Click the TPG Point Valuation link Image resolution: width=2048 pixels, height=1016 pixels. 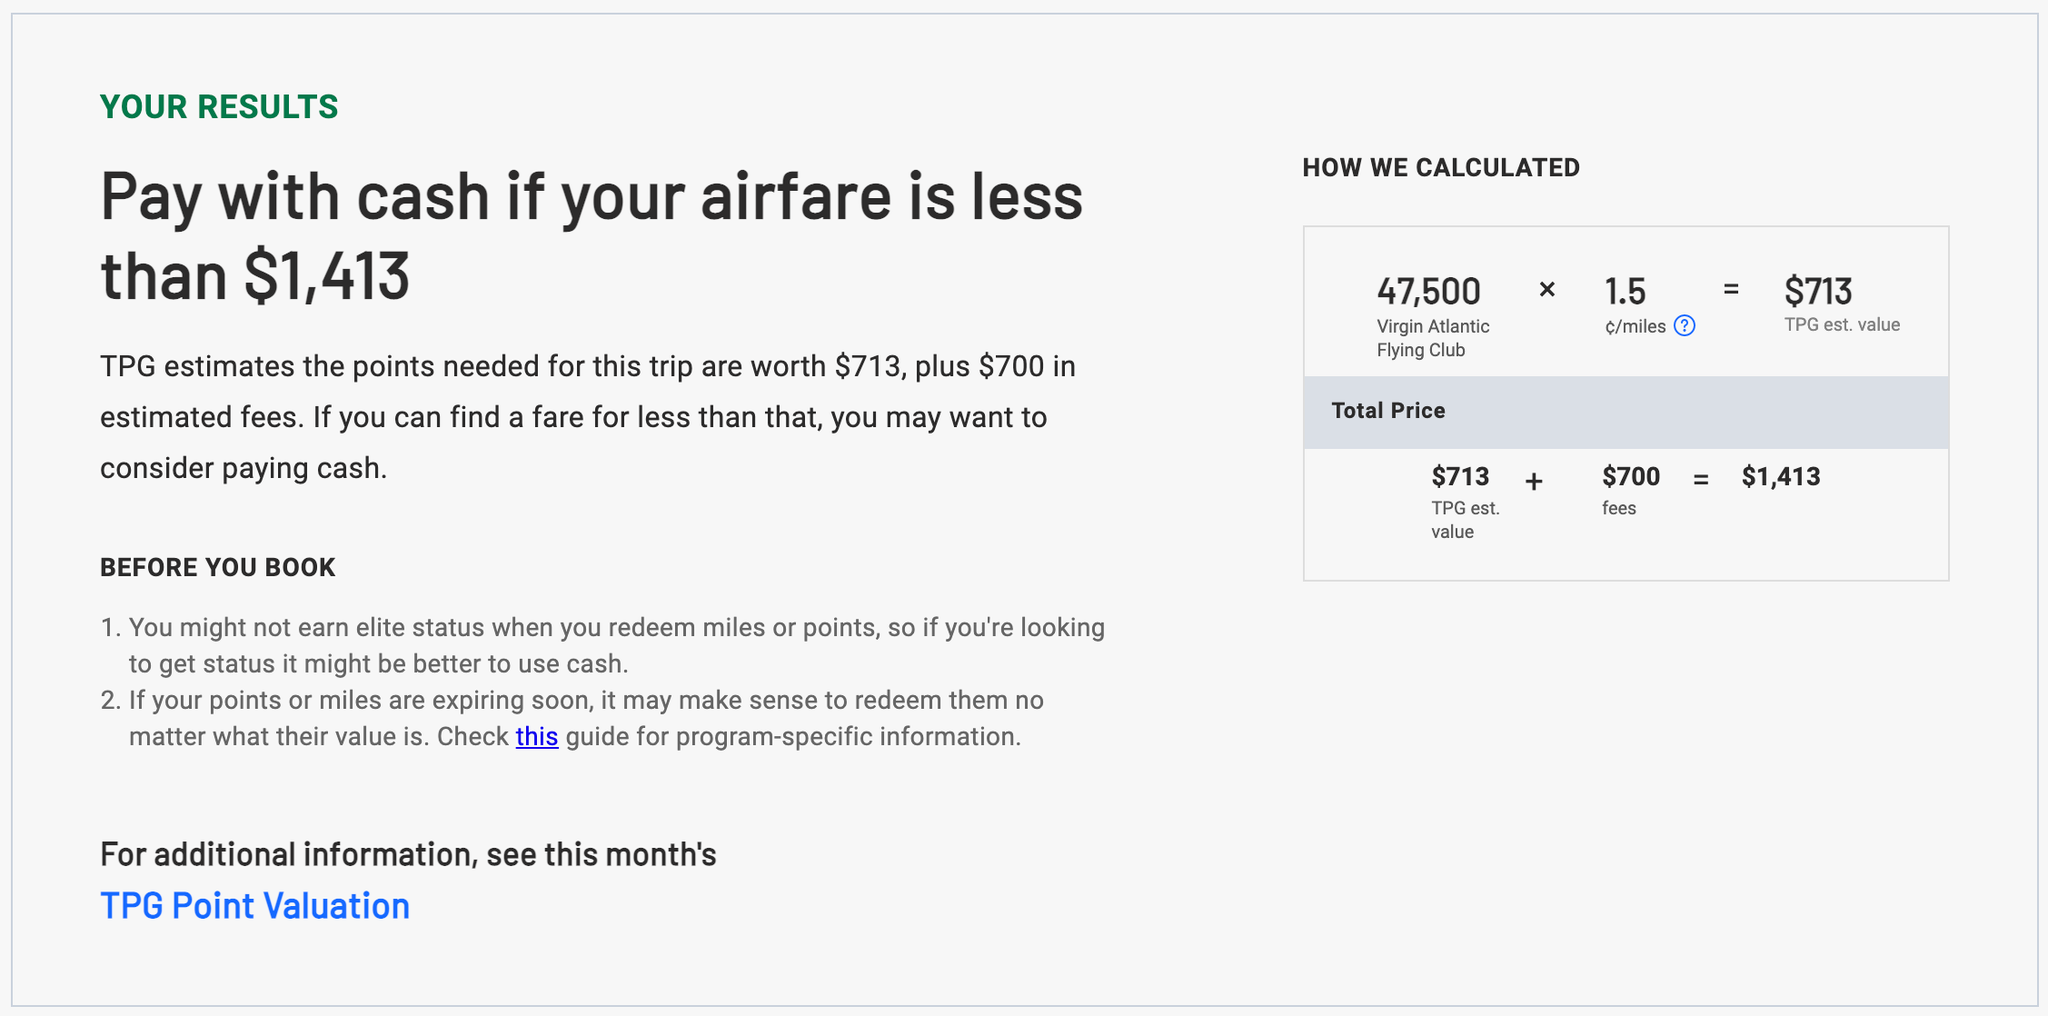[x=253, y=906]
